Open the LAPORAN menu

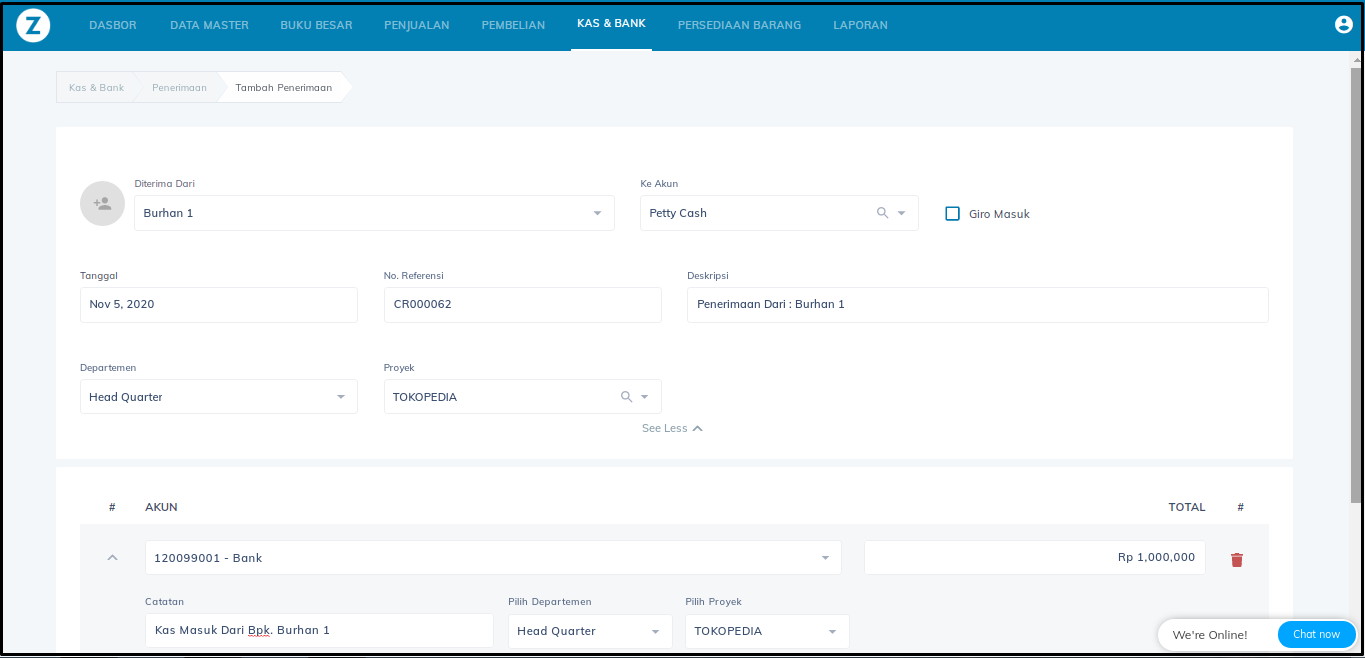860,25
